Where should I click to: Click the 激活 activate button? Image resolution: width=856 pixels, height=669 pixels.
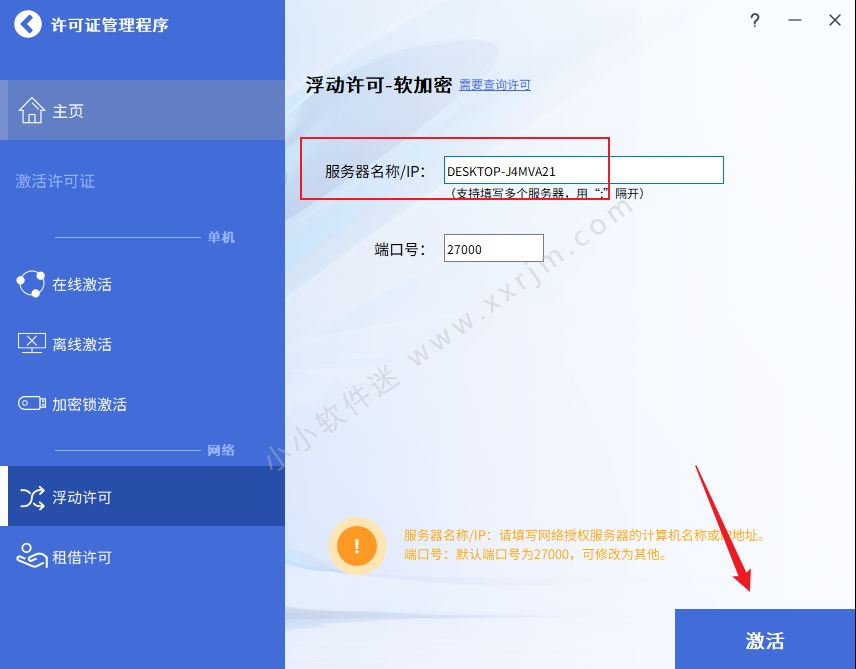(x=765, y=639)
